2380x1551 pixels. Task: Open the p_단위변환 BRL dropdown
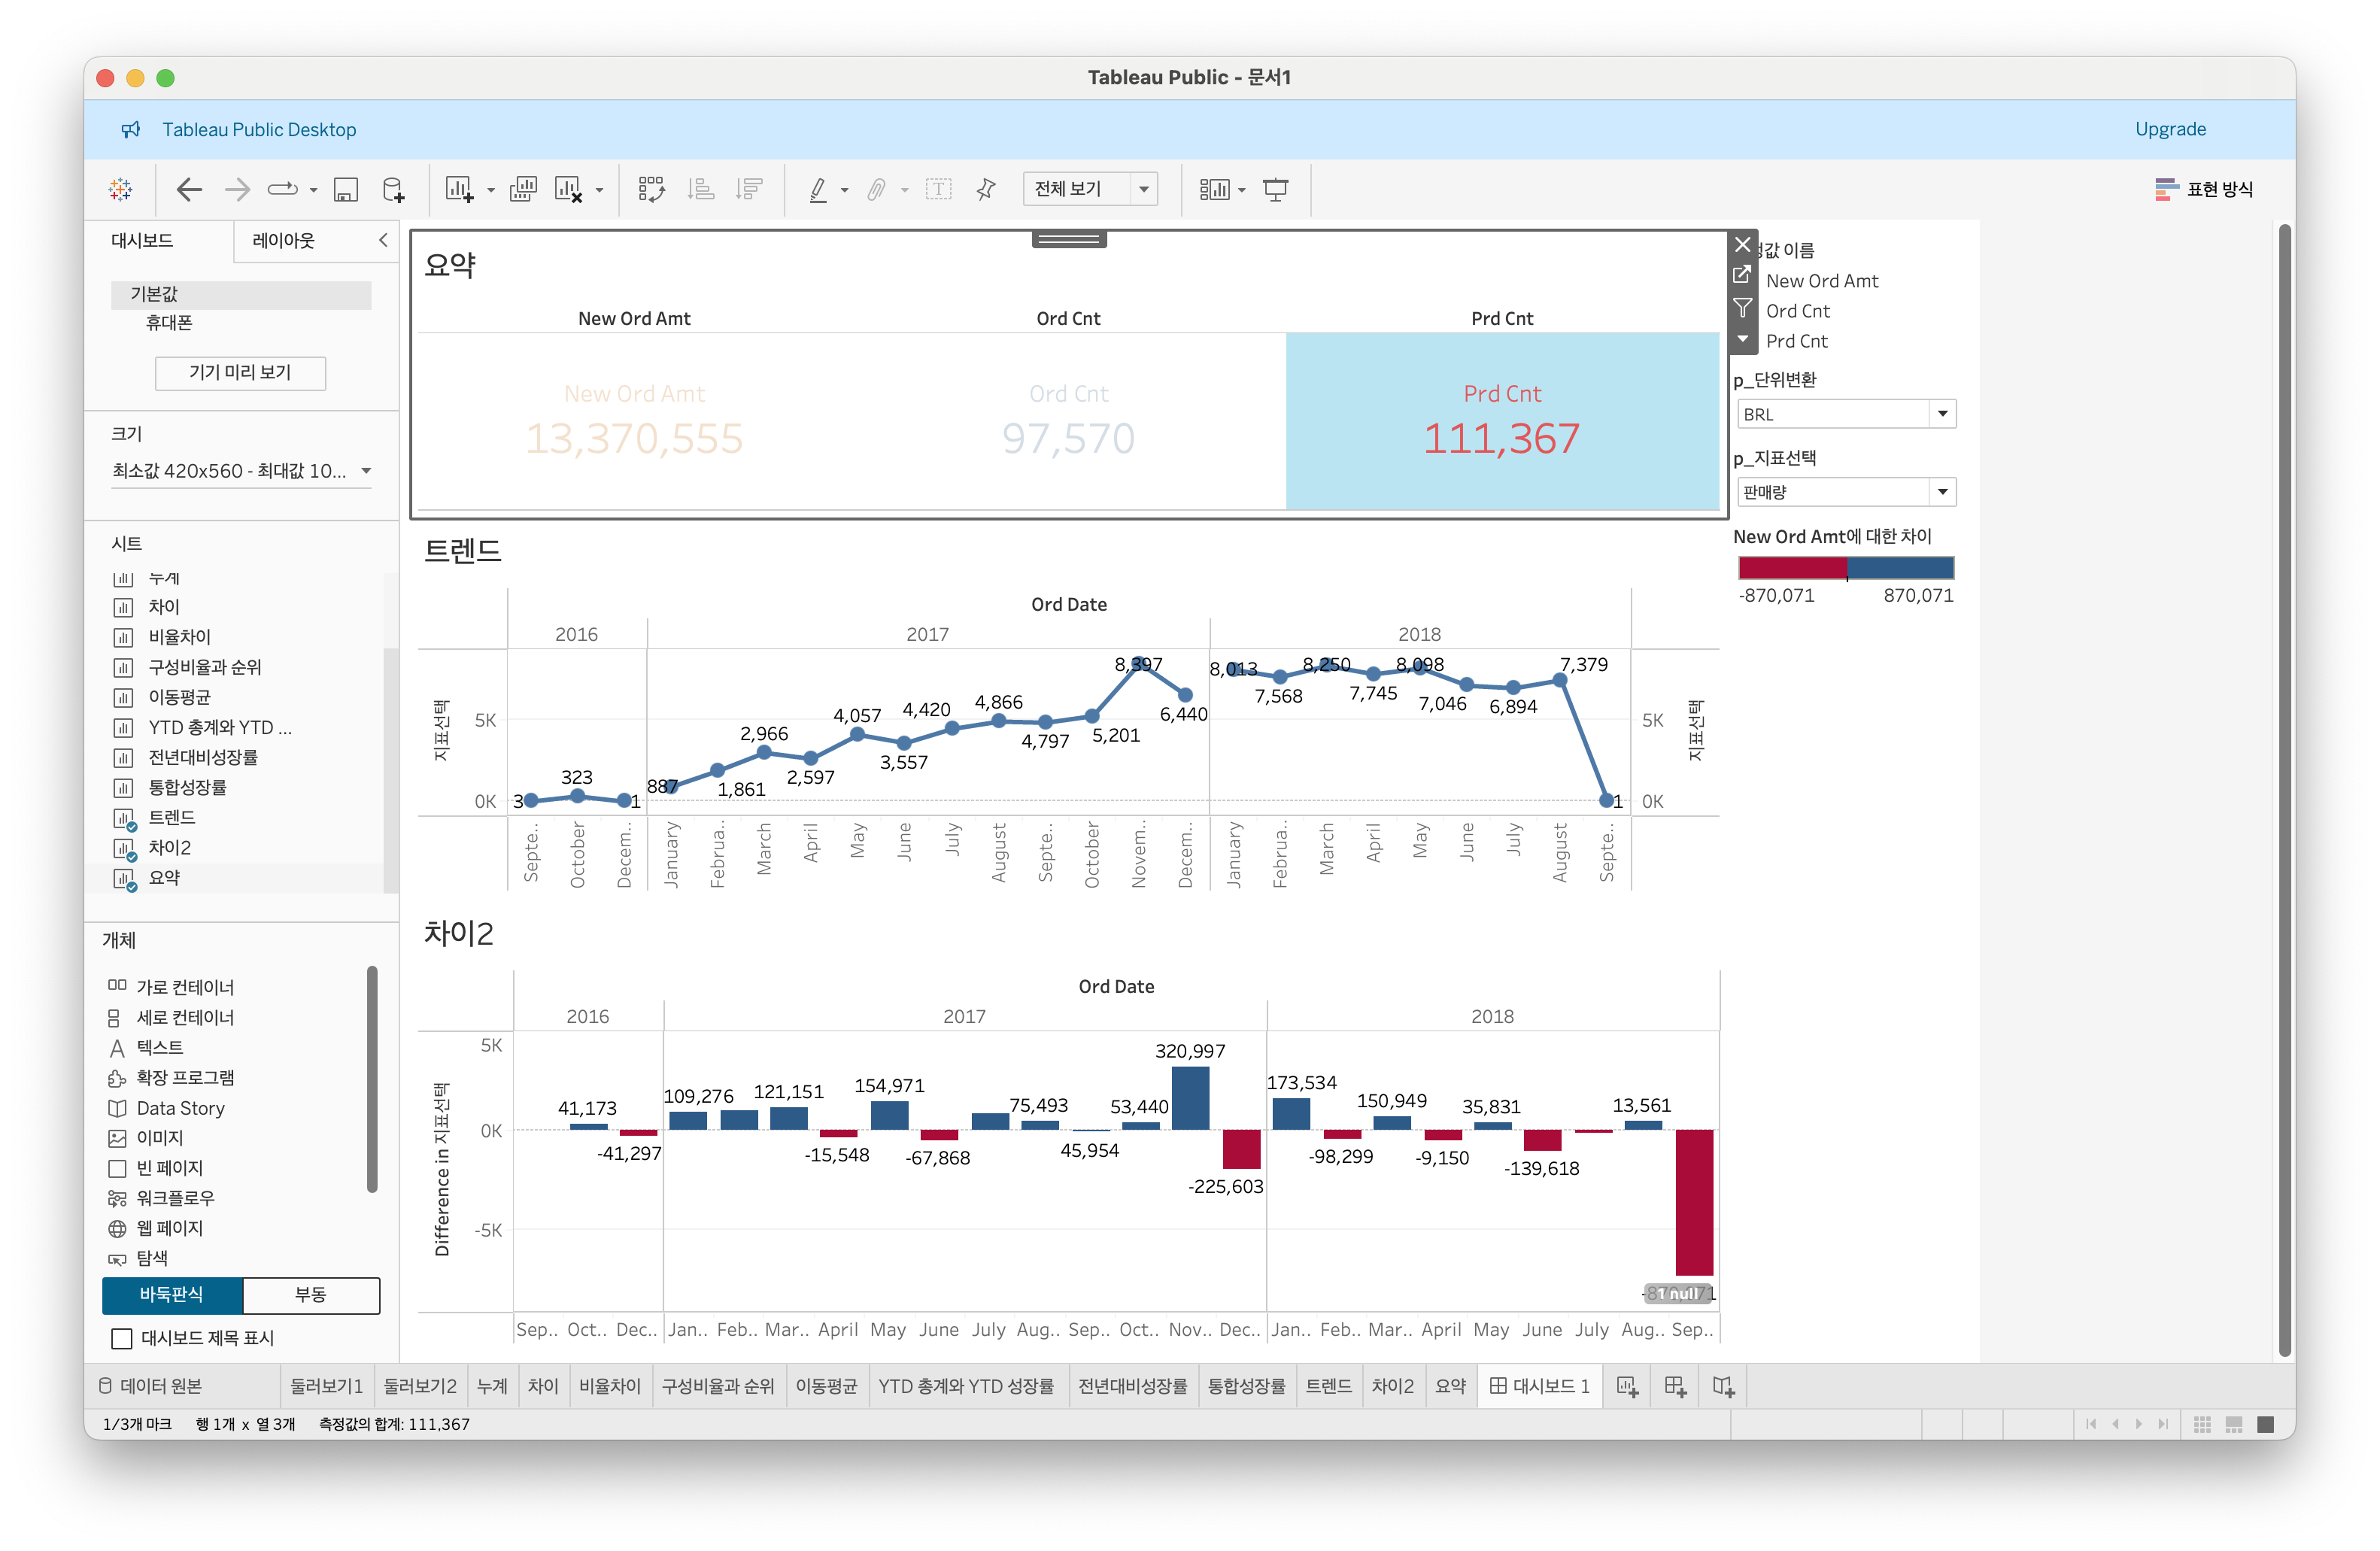point(1942,414)
